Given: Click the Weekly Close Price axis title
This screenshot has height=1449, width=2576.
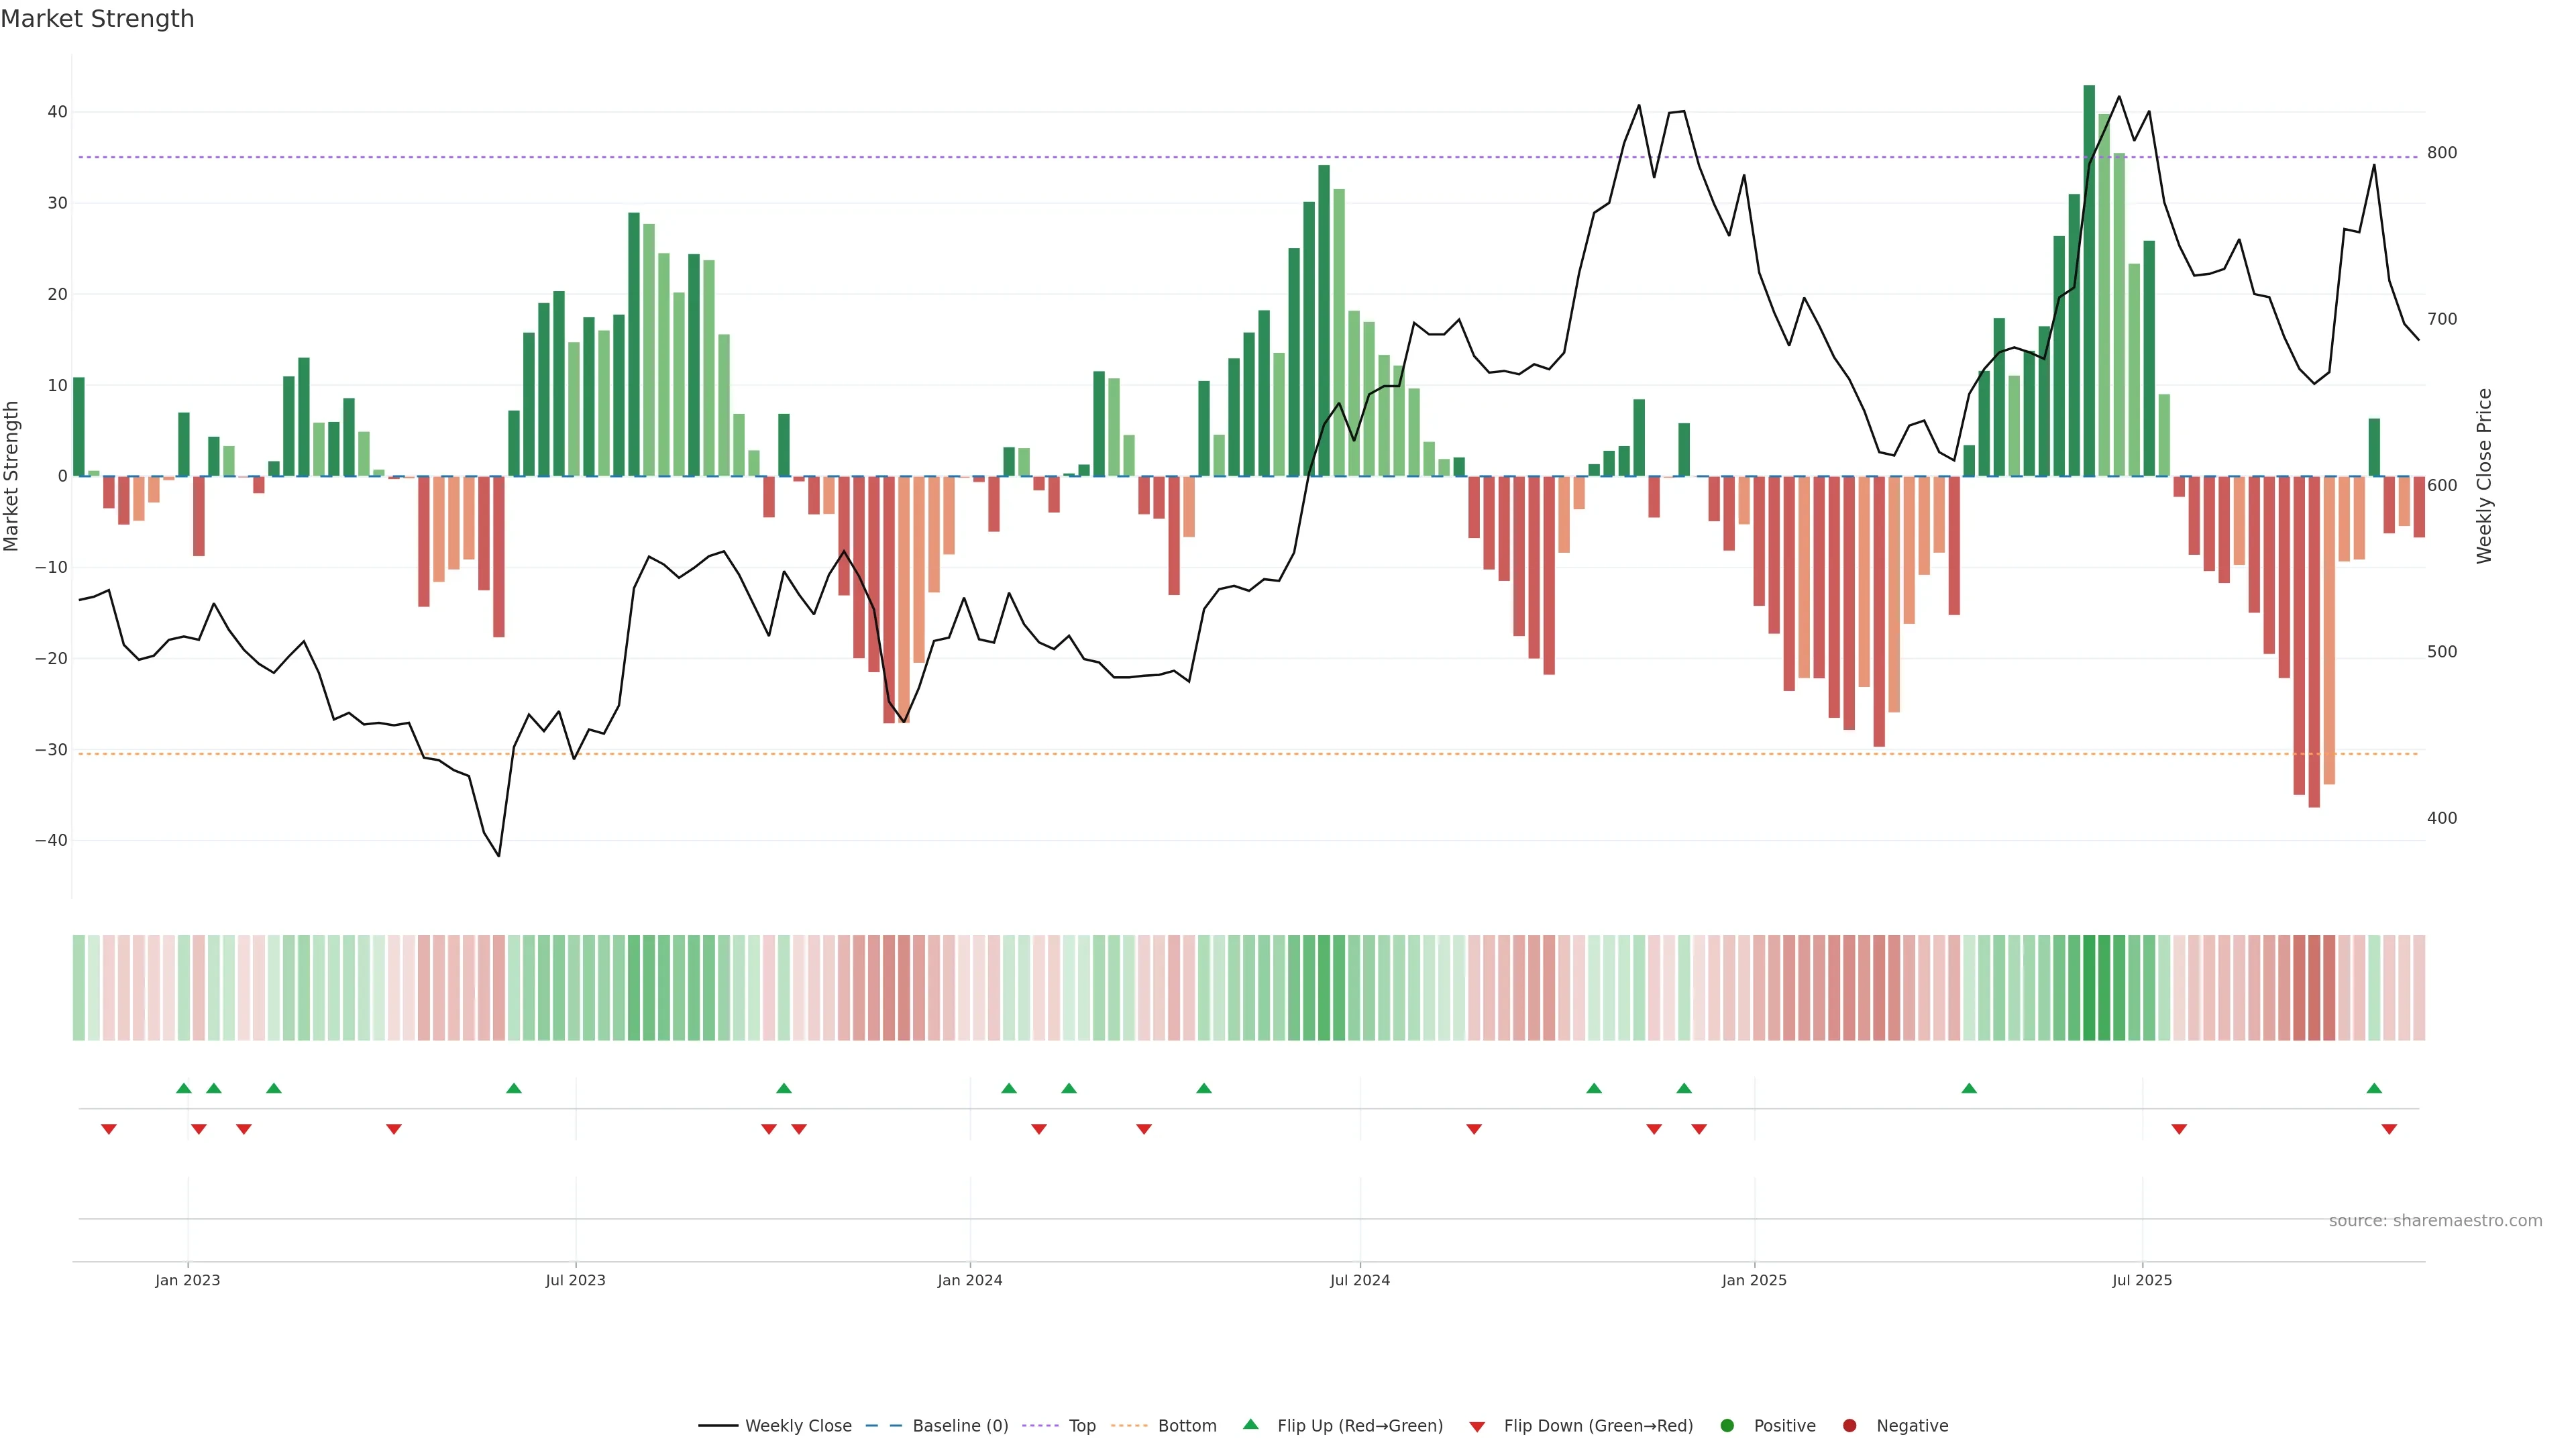Looking at the screenshot, I should [x=2485, y=476].
